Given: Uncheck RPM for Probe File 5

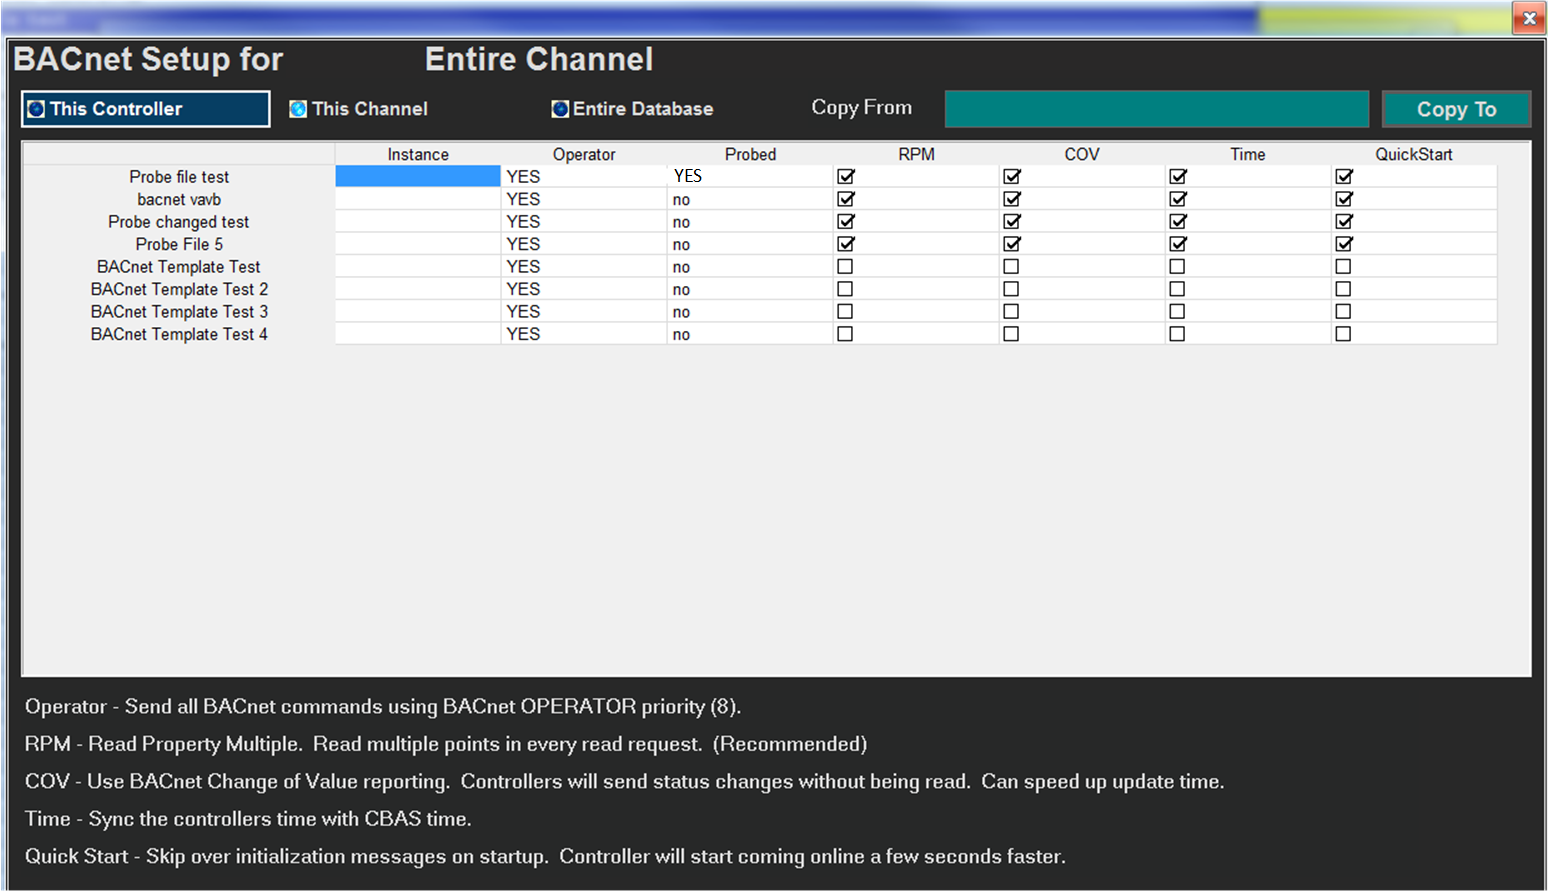Looking at the screenshot, I should click(846, 244).
